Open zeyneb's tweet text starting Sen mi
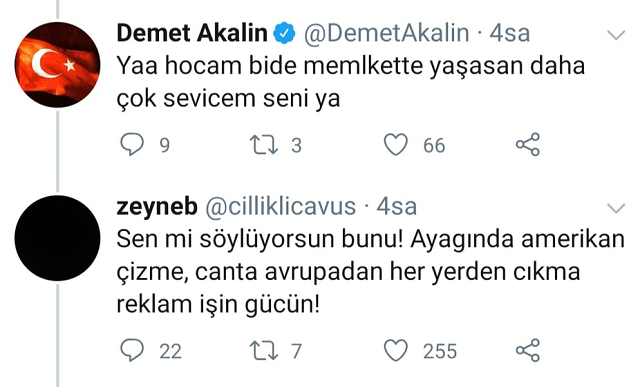 tap(371, 272)
